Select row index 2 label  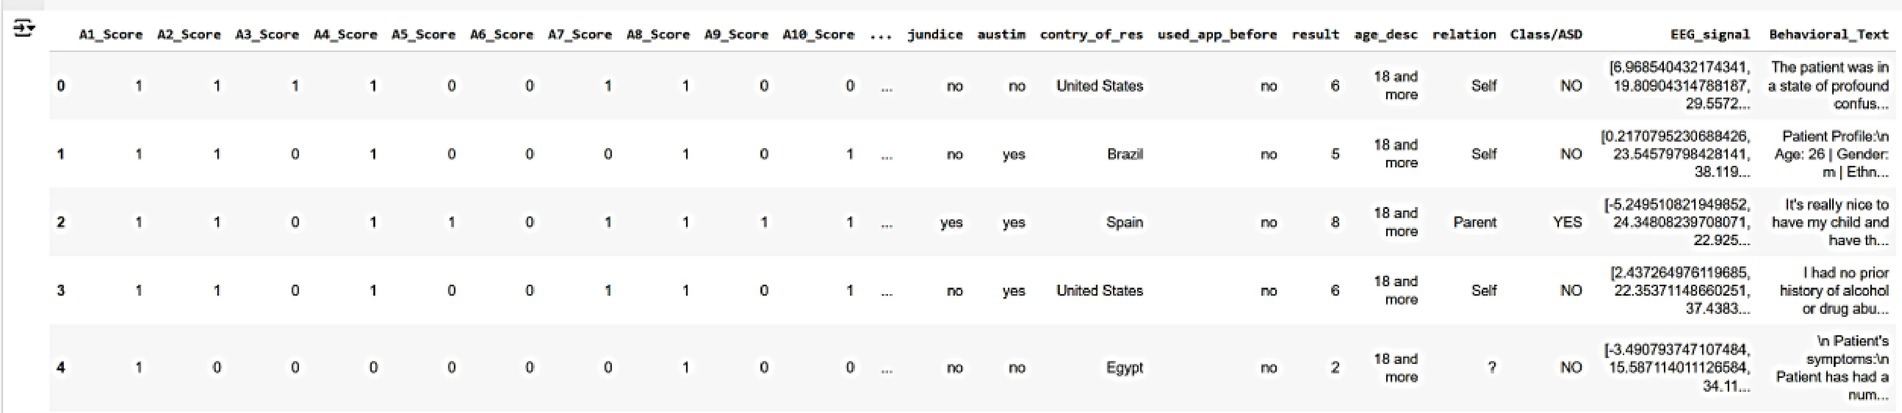coord(61,222)
